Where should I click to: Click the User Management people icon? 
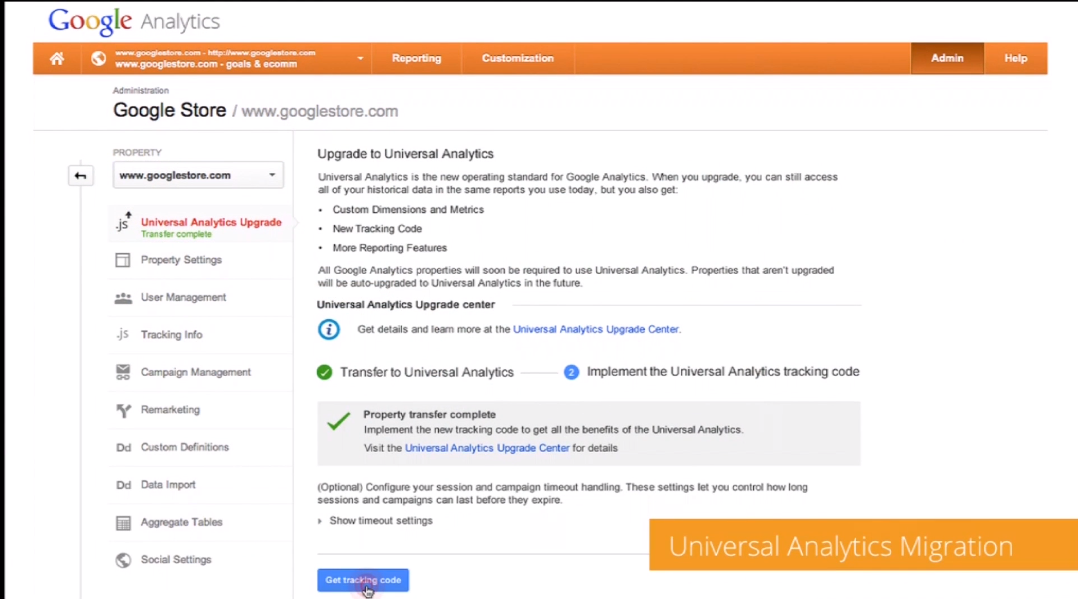point(123,298)
